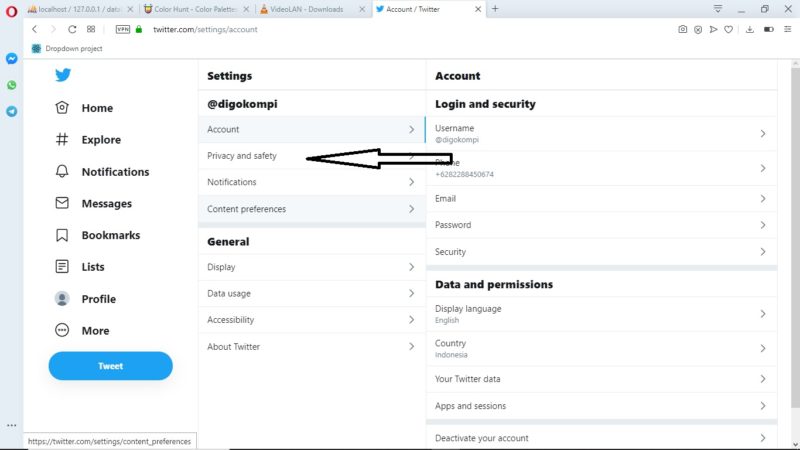
Task: Open Dropdown project bookmark
Action: tap(67, 48)
